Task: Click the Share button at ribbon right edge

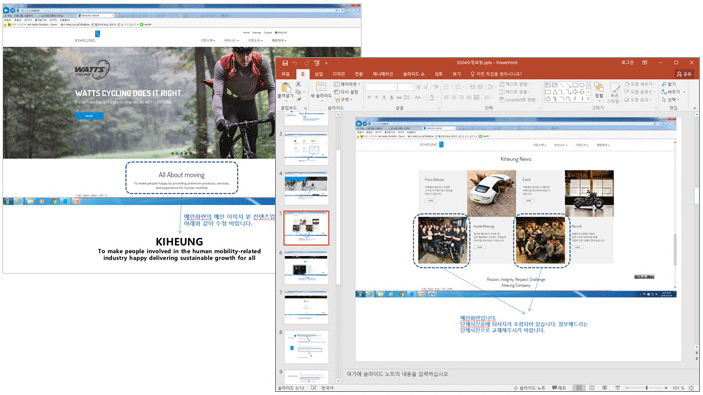Action: pos(685,74)
